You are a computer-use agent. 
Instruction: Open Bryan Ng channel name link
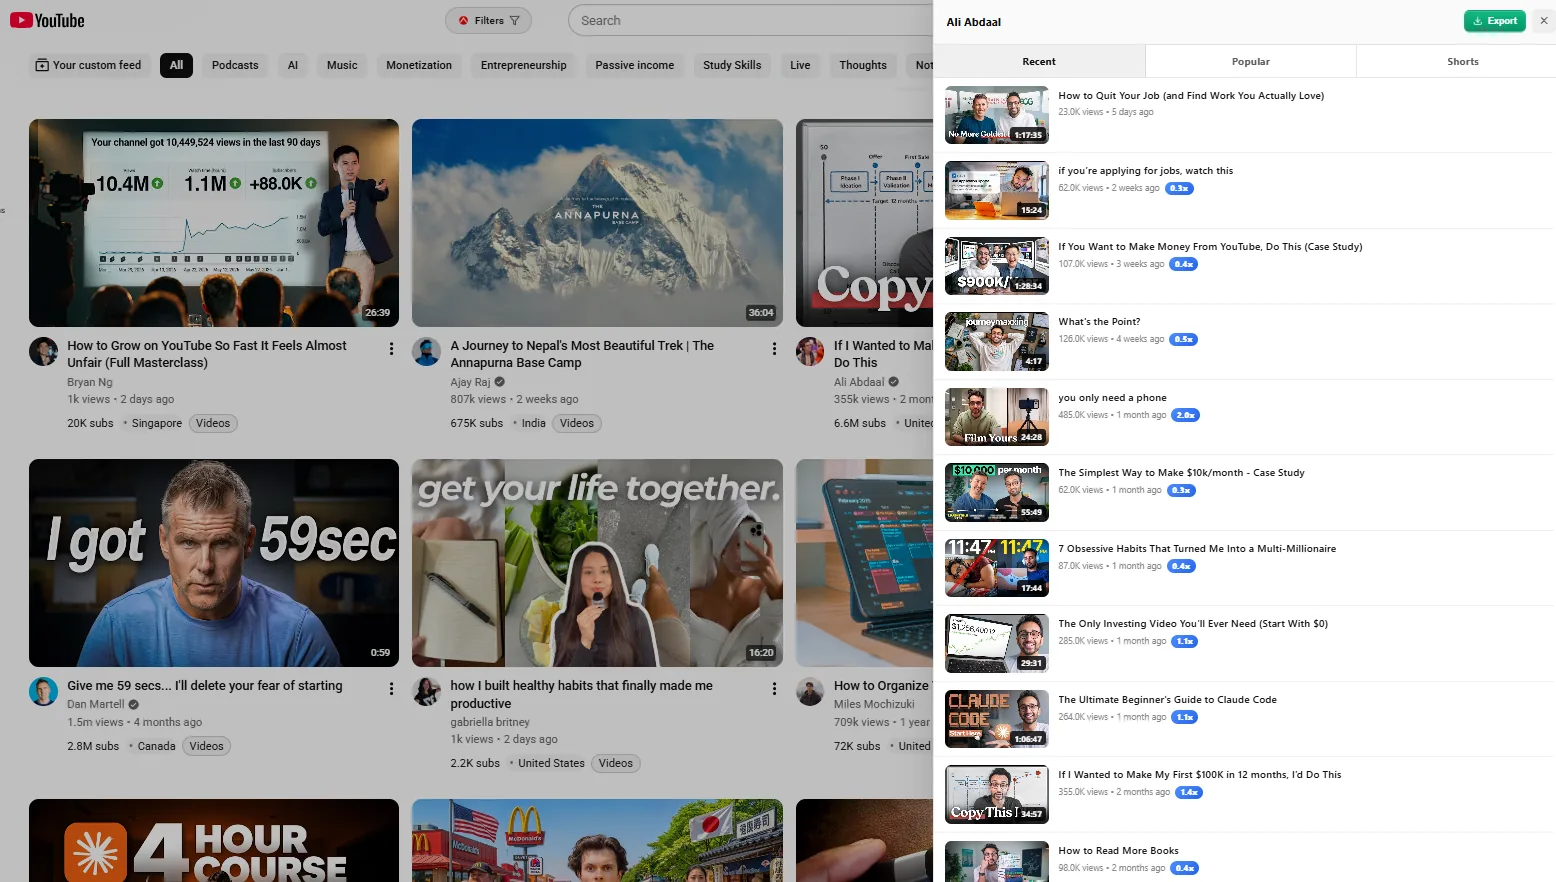coord(90,382)
